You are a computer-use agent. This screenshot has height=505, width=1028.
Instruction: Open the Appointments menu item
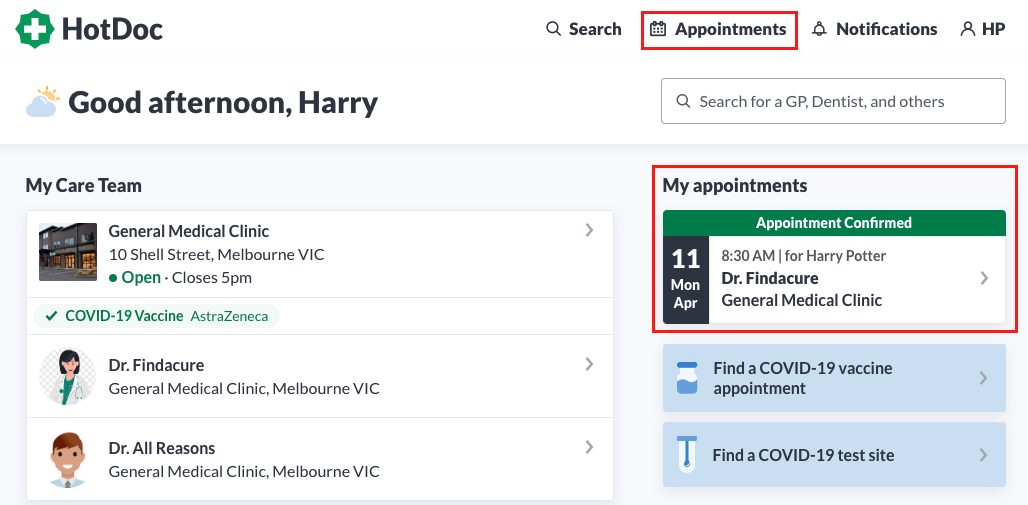pos(719,30)
